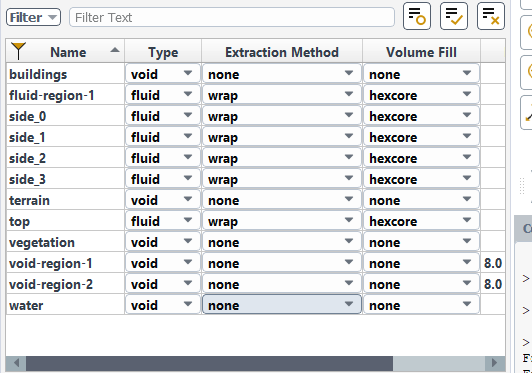Open Extraction Method dropdown for side_0

(282, 116)
